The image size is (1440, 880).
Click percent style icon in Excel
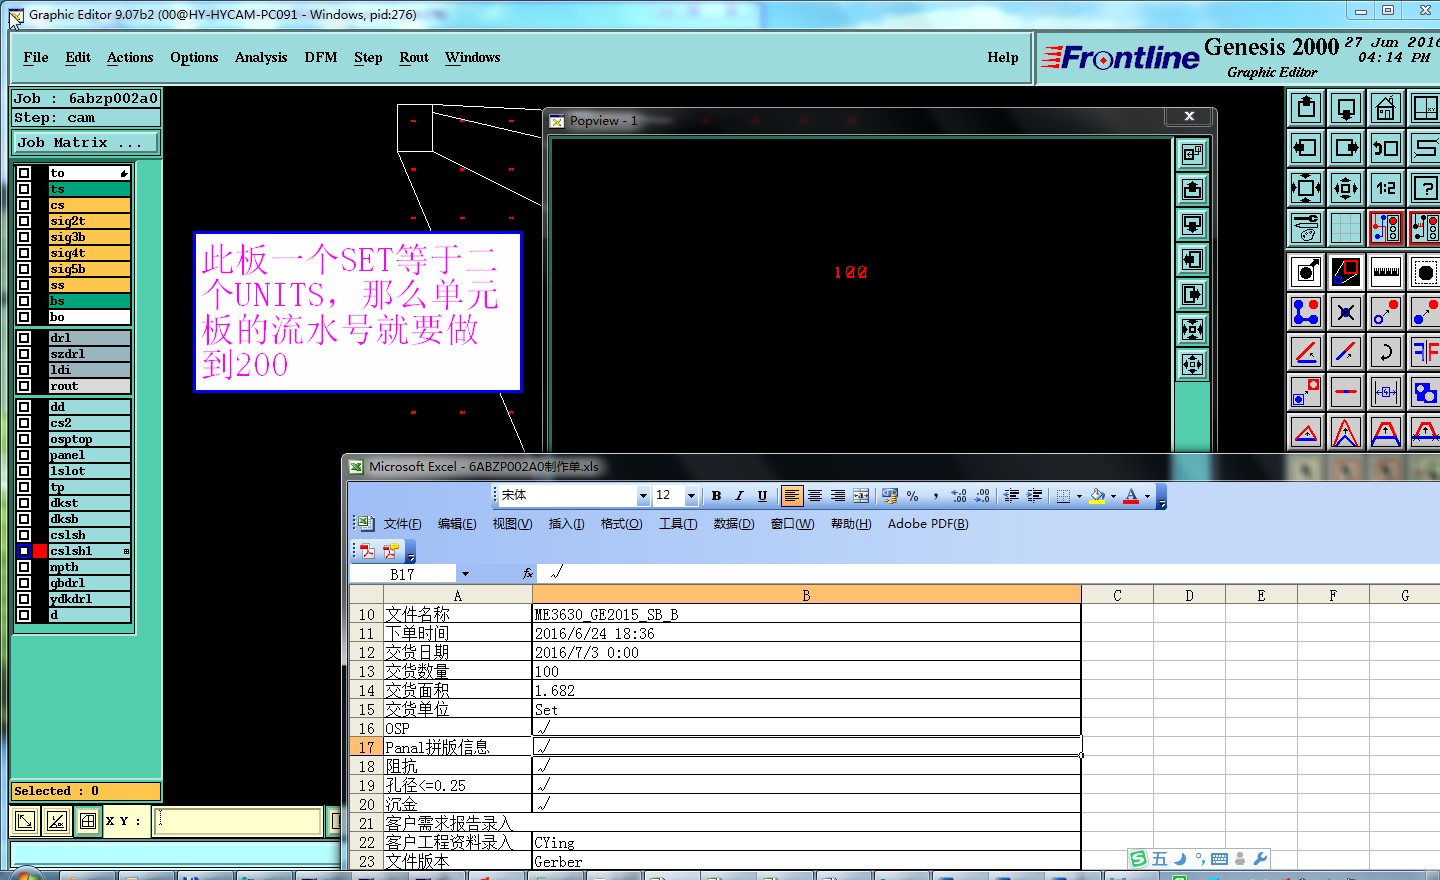point(912,496)
